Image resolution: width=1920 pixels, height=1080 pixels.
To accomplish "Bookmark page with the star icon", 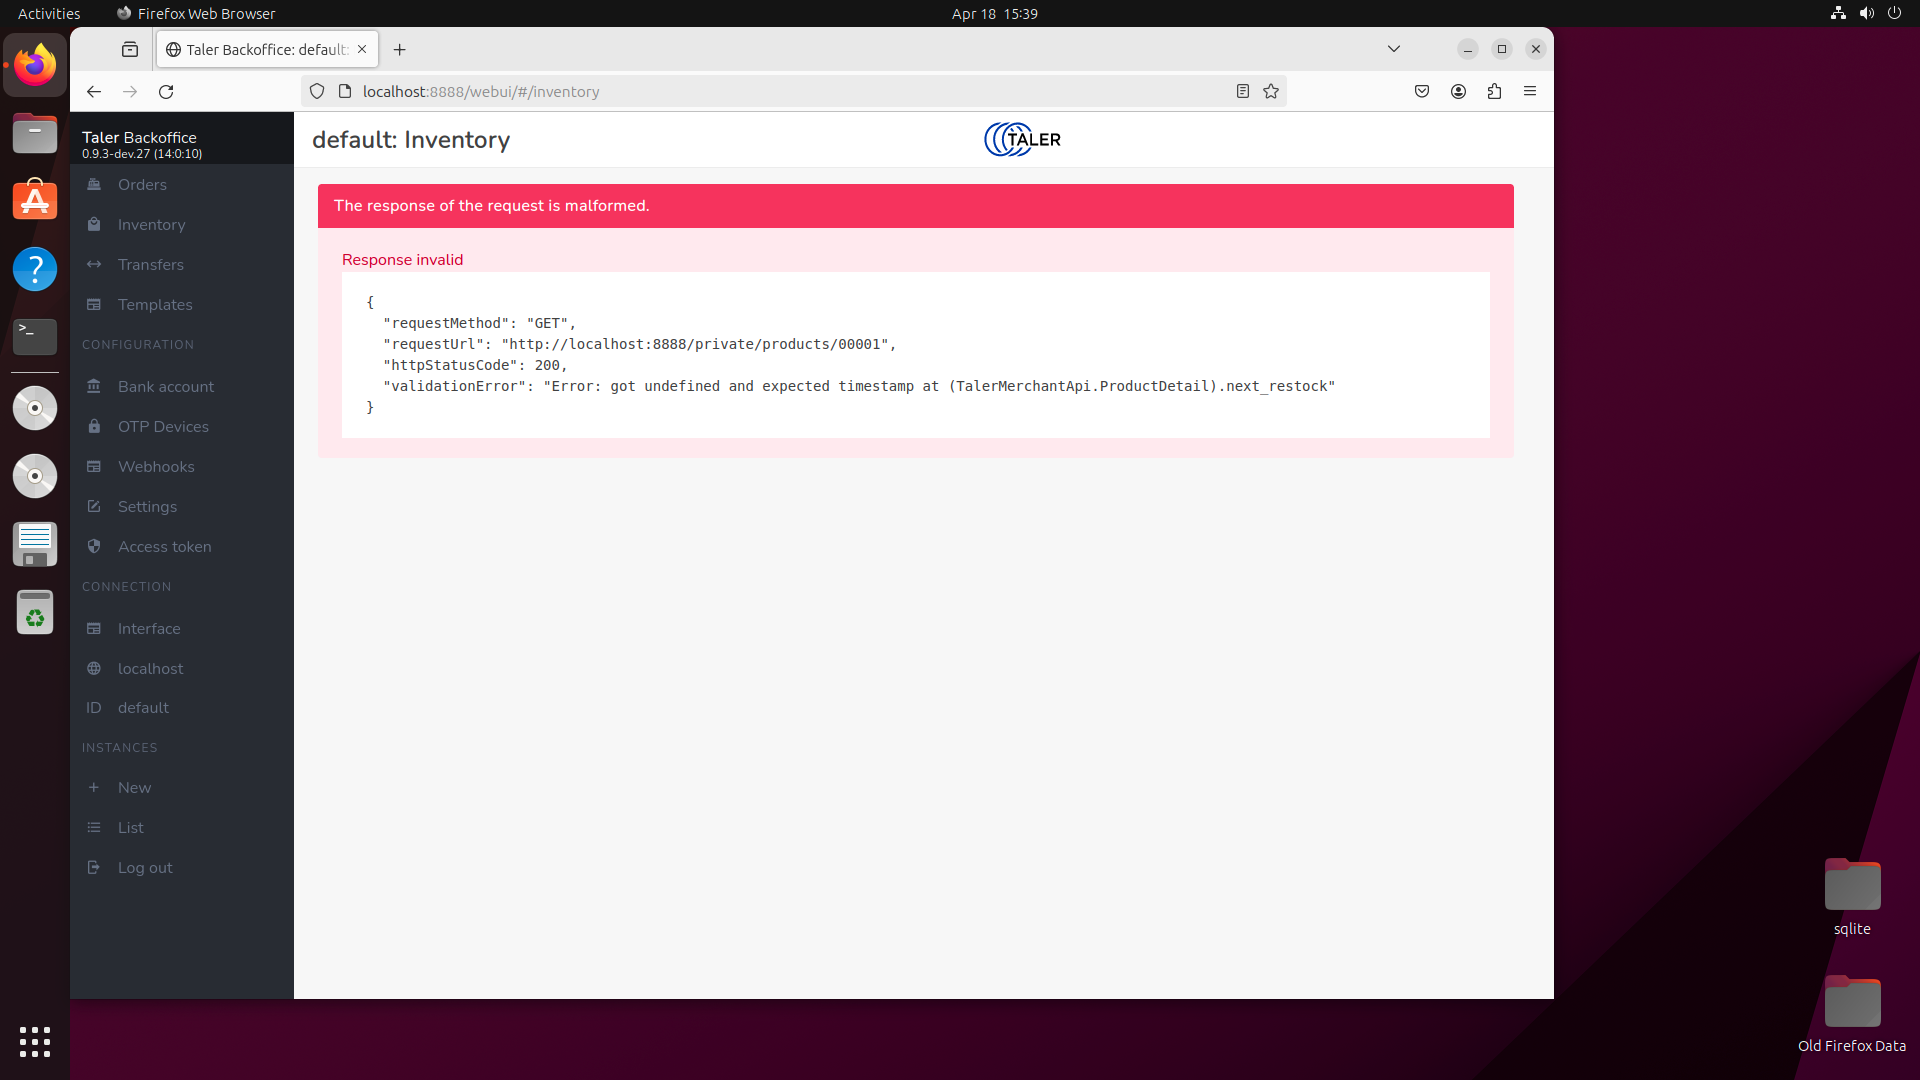I will click(1271, 92).
